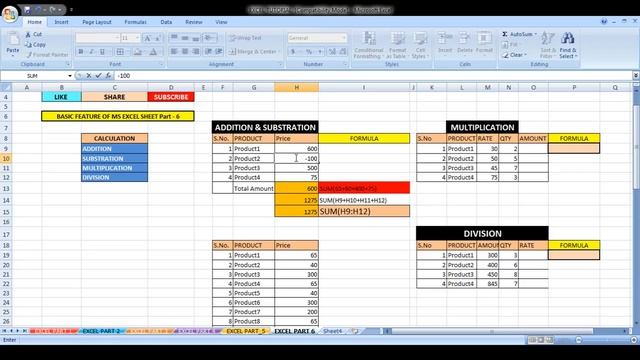Click the Percent Style icon
The width and height of the screenshot is (640, 360).
pos(309,51)
